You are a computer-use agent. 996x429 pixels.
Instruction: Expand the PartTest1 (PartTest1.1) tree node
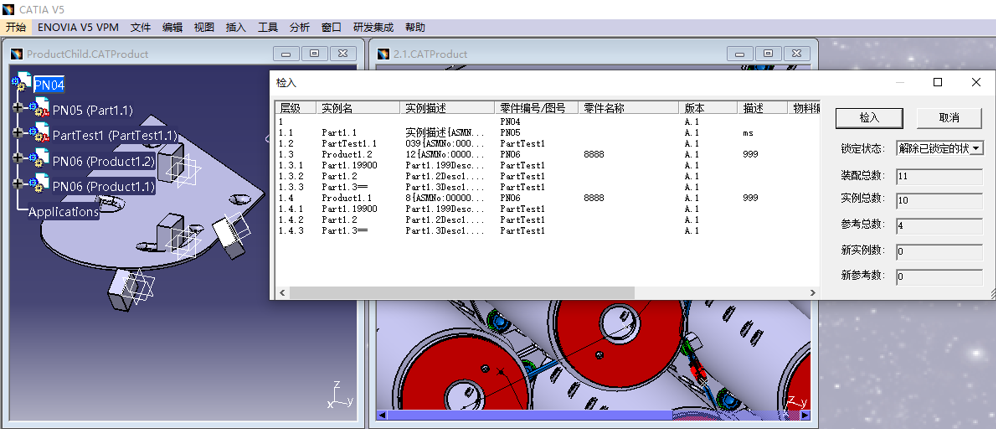click(19, 133)
